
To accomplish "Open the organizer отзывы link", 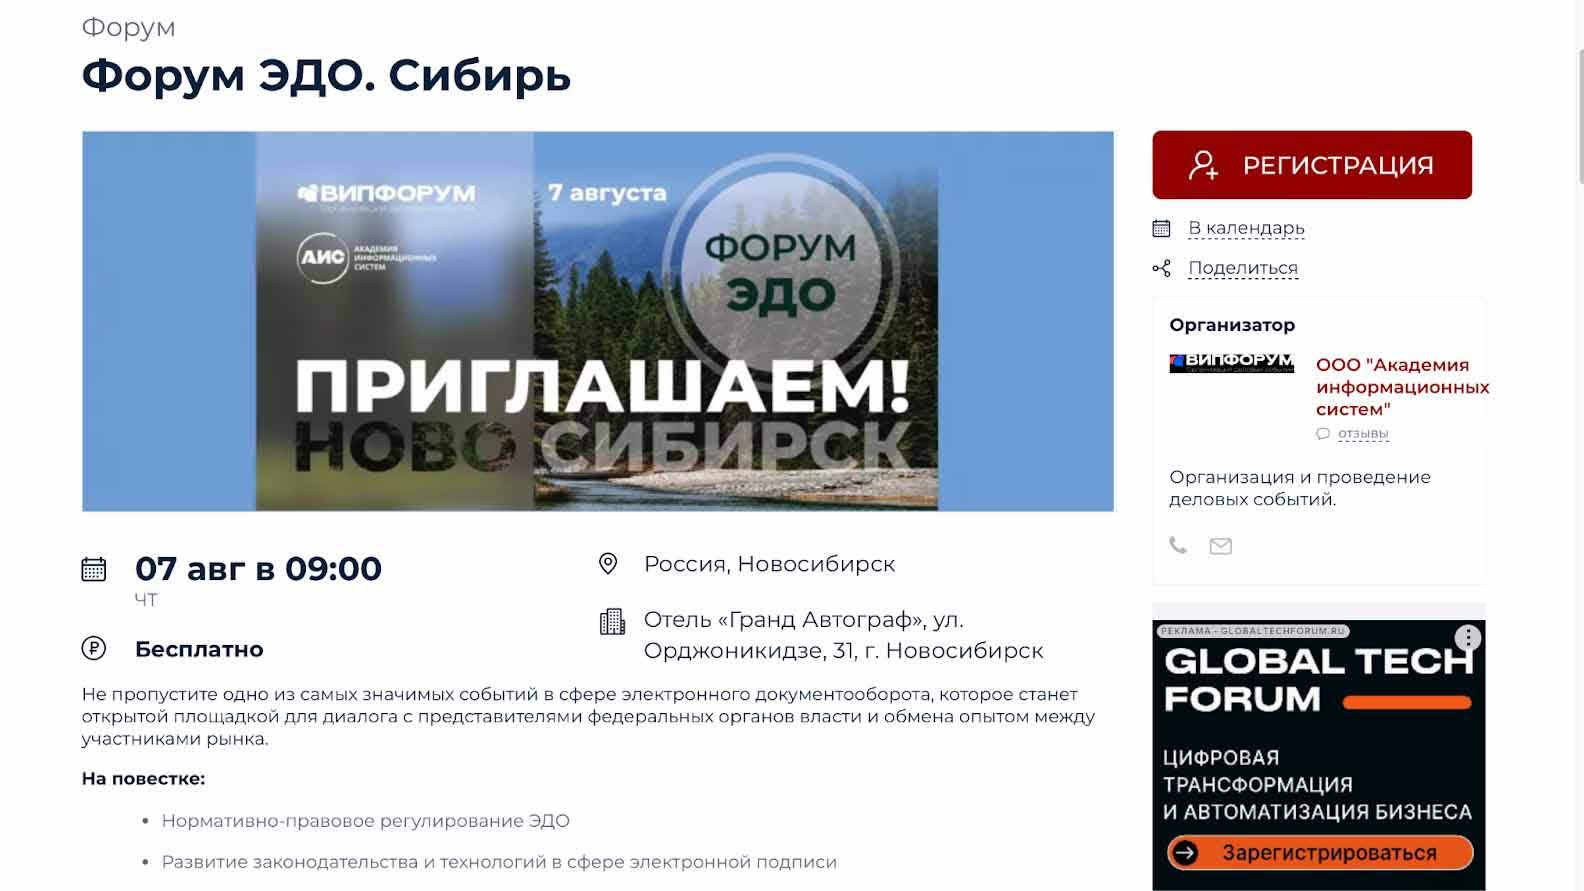I will (x=1363, y=433).
